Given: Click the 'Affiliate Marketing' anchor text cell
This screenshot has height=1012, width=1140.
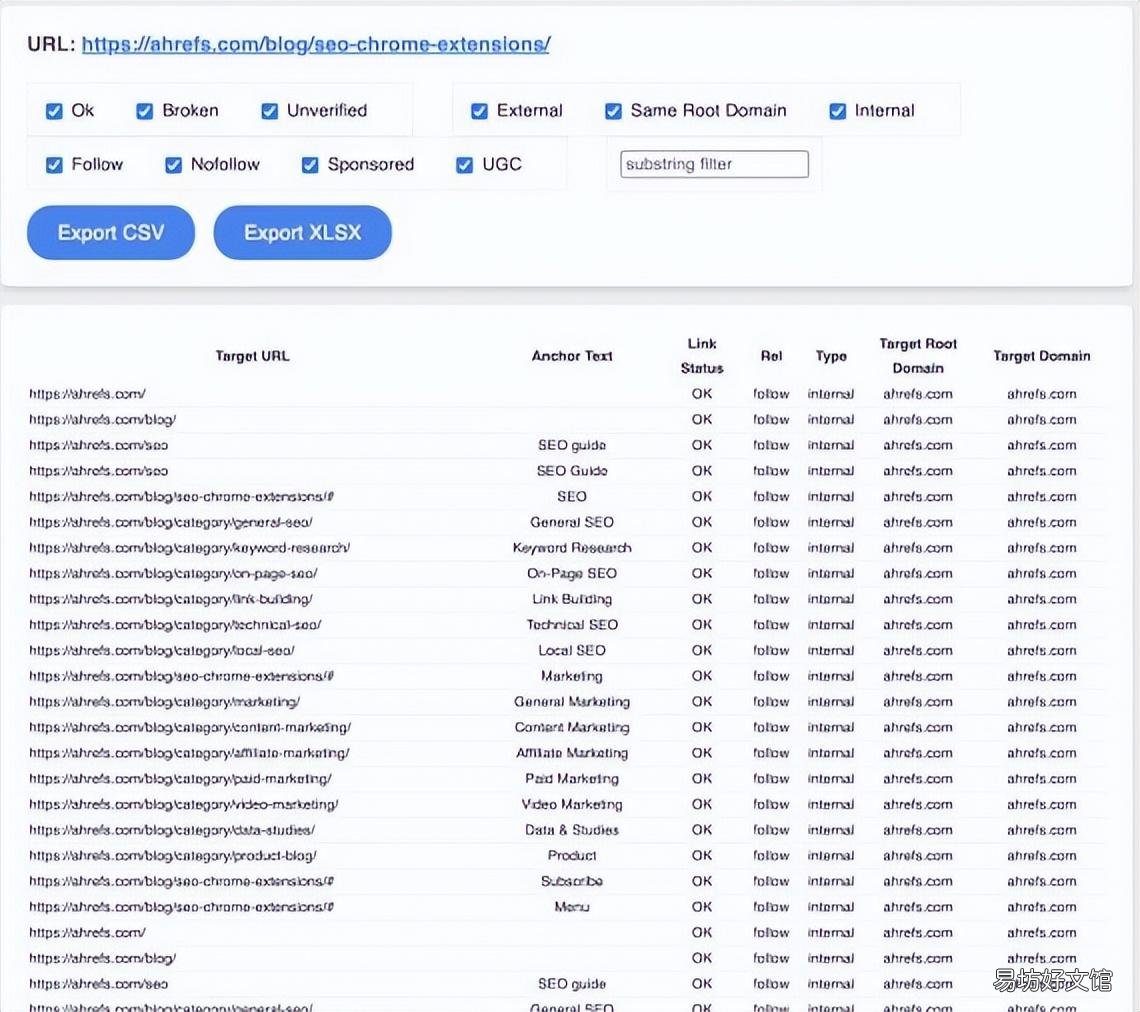Looking at the screenshot, I should [x=571, y=753].
